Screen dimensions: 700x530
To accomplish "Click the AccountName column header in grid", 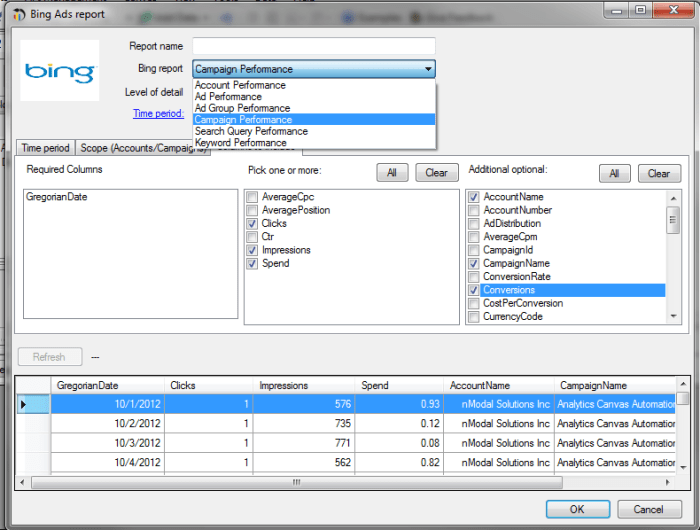I will [x=499, y=386].
